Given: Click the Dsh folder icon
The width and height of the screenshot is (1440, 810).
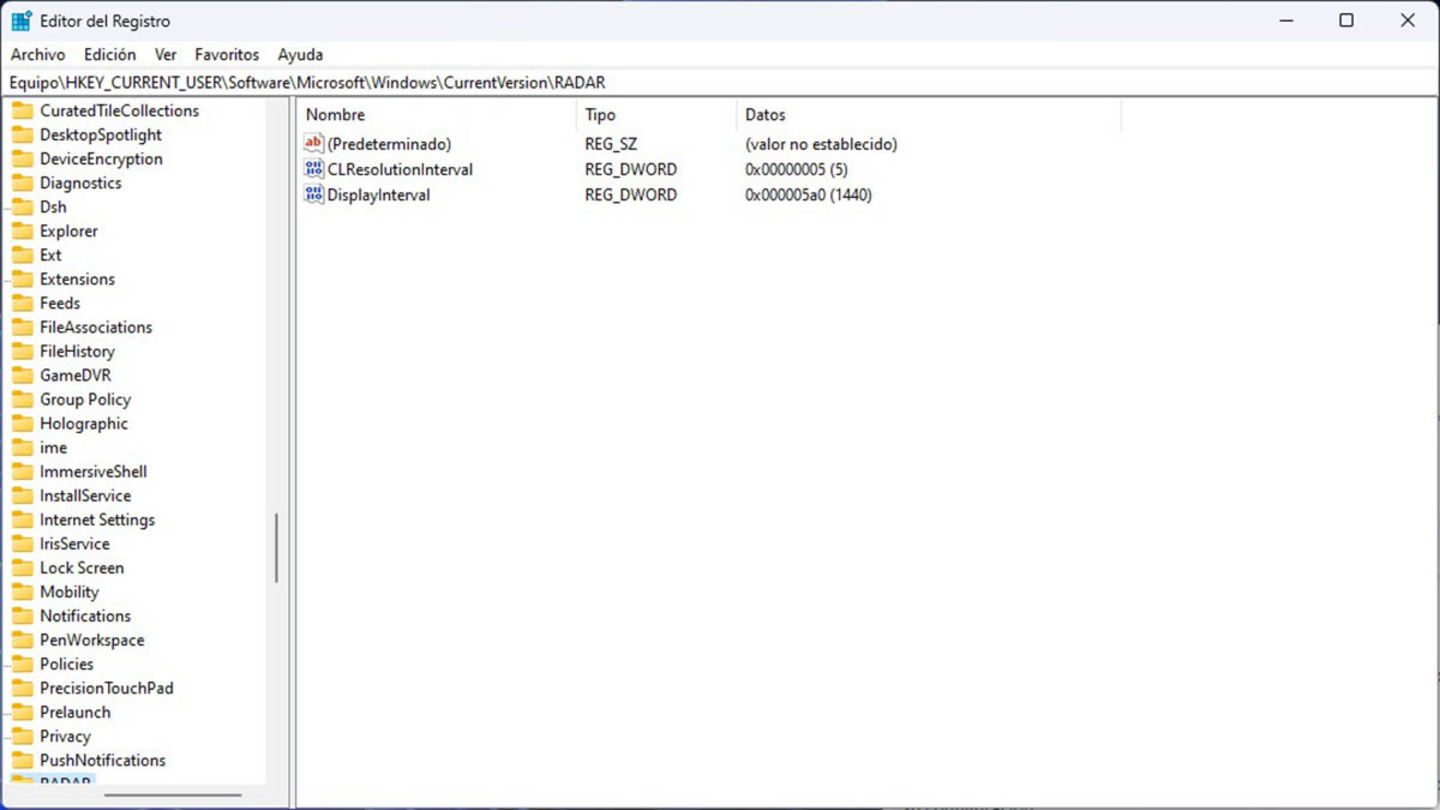Looking at the screenshot, I should tap(23, 207).
